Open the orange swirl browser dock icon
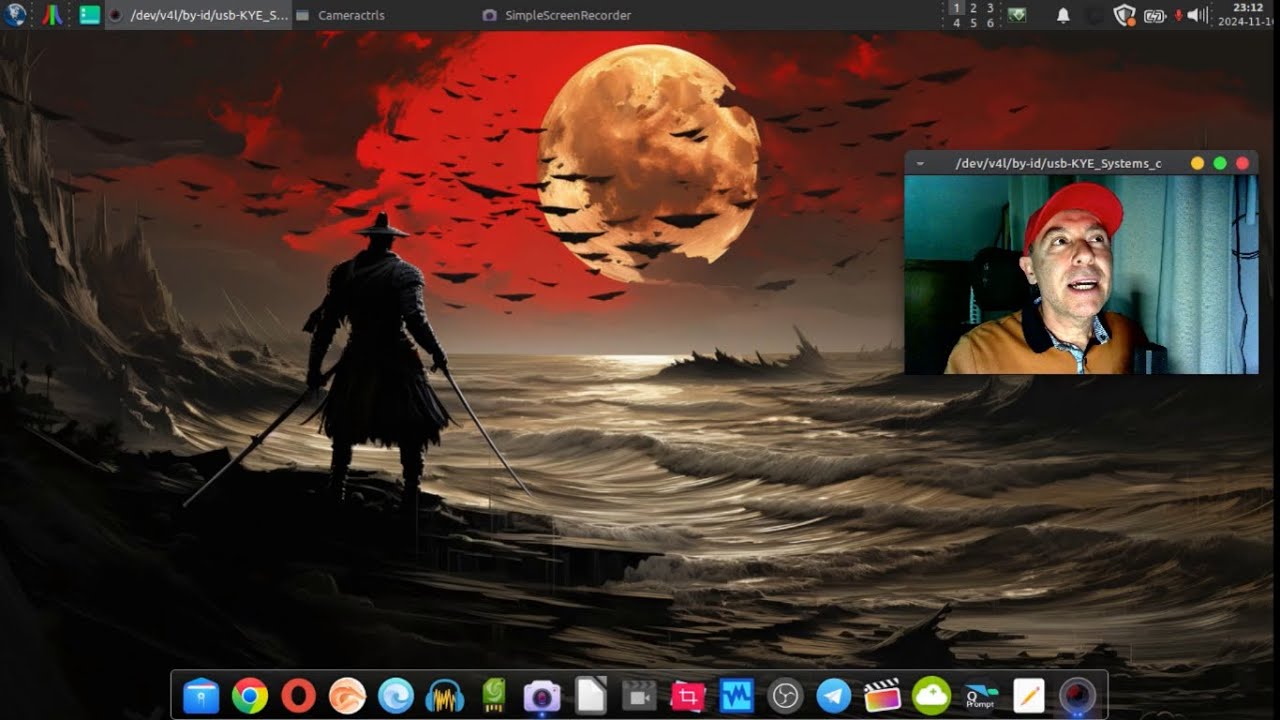The image size is (1280, 720). [x=347, y=695]
